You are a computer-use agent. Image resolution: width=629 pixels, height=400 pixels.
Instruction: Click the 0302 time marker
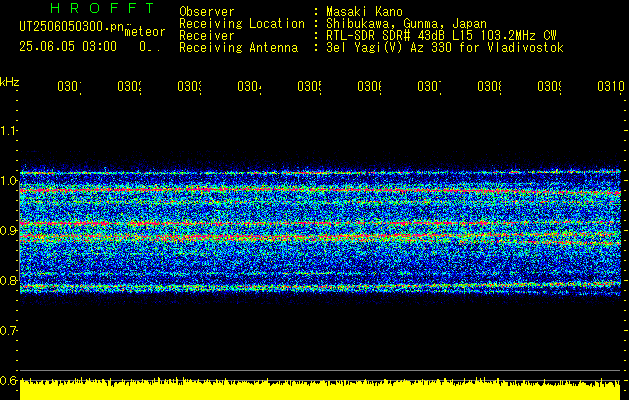(x=130, y=86)
